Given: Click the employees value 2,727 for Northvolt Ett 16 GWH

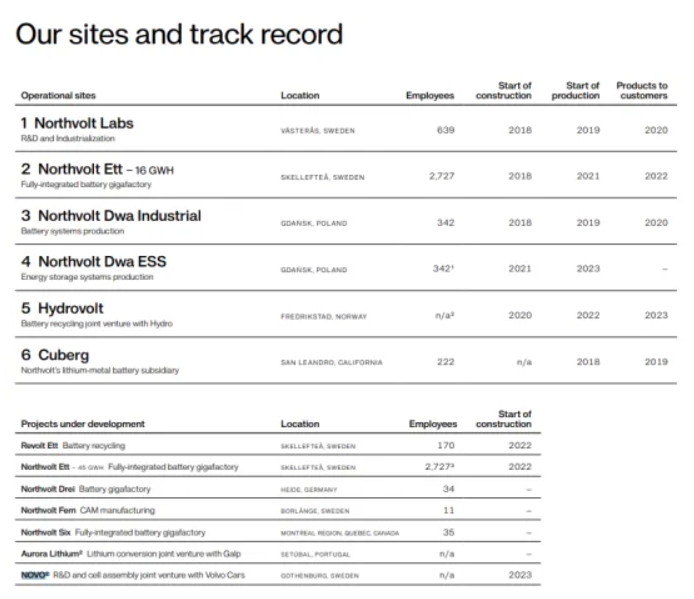Looking at the screenshot, I should 441,176.
